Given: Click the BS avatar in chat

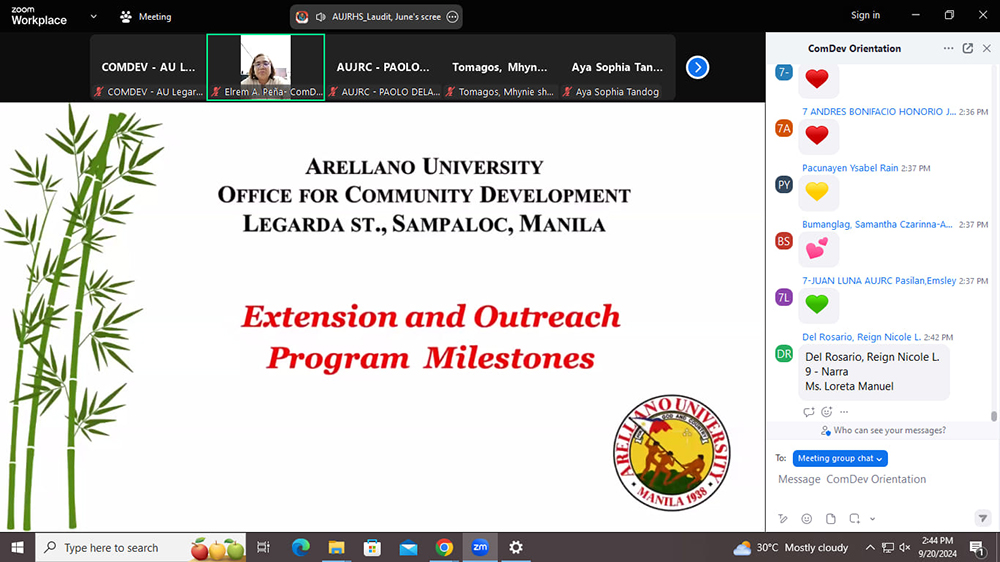Looking at the screenshot, I should (x=784, y=241).
